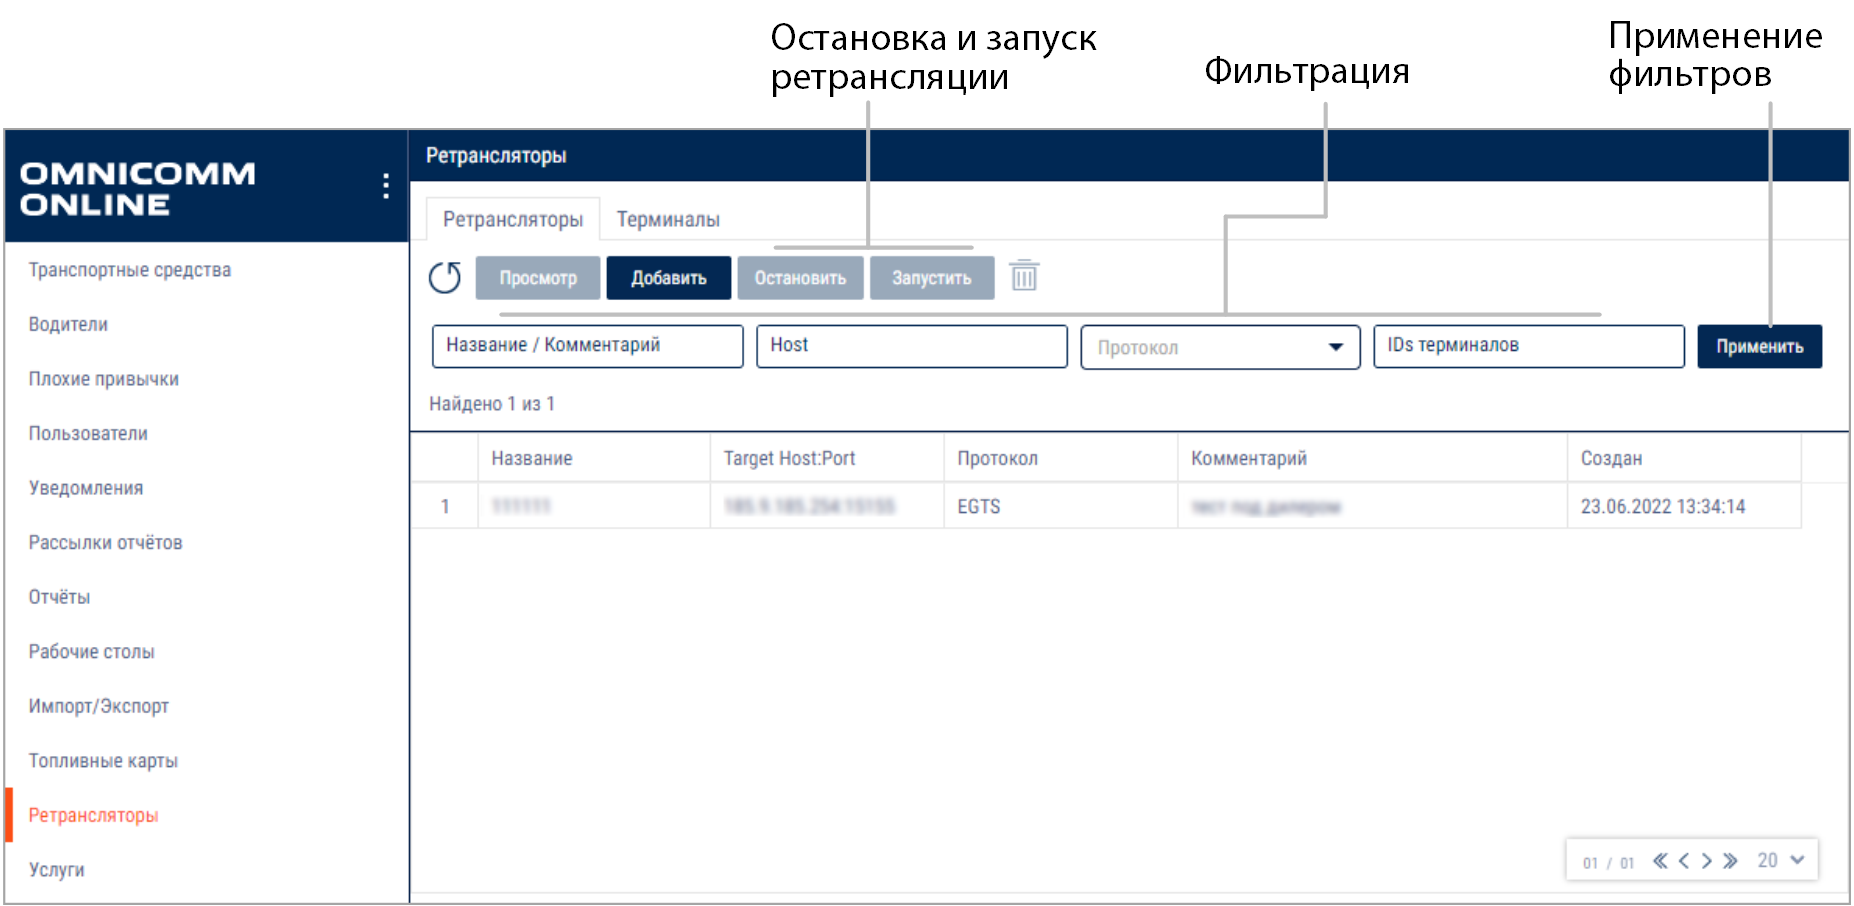Click the trash delete icon
The image size is (1854, 906).
click(x=1024, y=276)
